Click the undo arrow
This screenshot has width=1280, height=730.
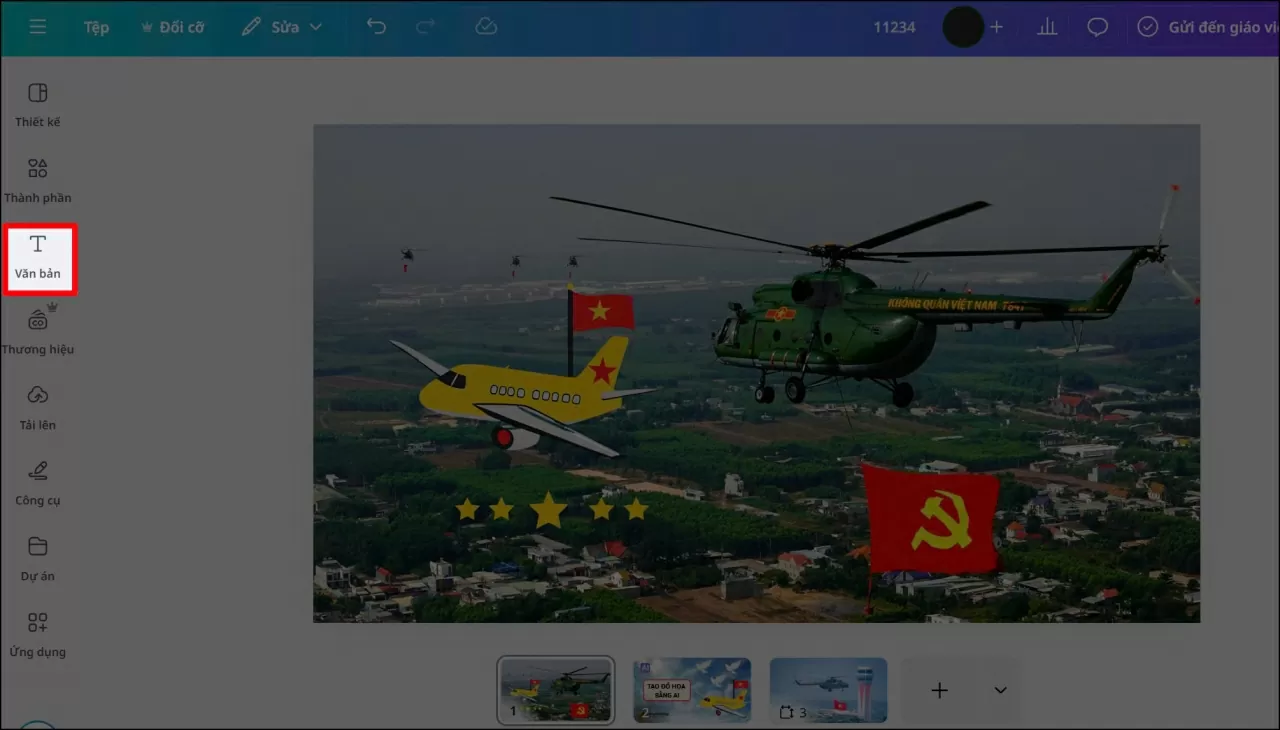376,27
